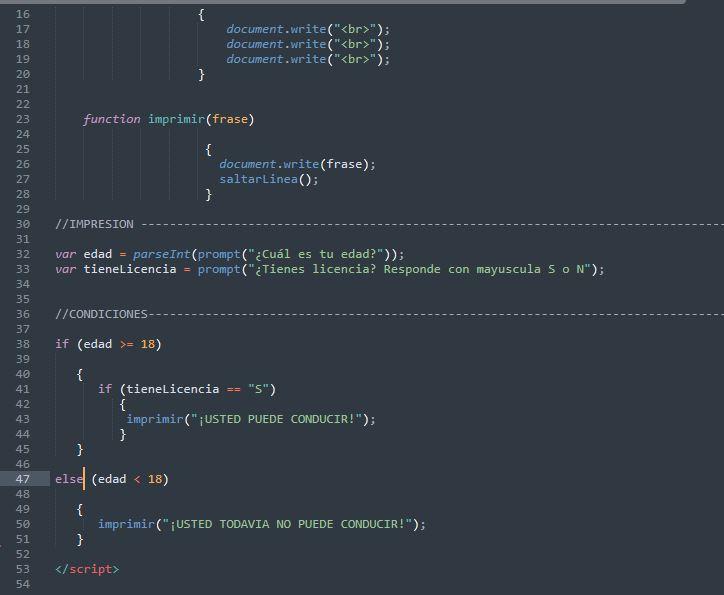Click "tieneLicencia" variable on line 33
Image resolution: width=724 pixels, height=595 pixels.
tap(130, 269)
